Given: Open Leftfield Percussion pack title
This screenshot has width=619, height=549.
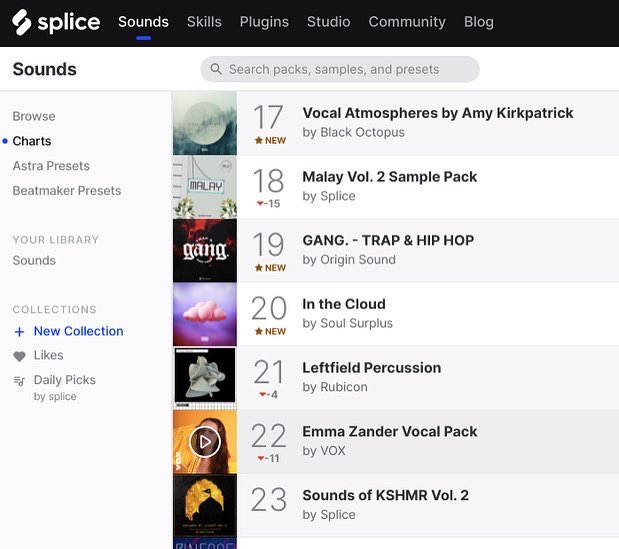Looking at the screenshot, I should tap(371, 368).
